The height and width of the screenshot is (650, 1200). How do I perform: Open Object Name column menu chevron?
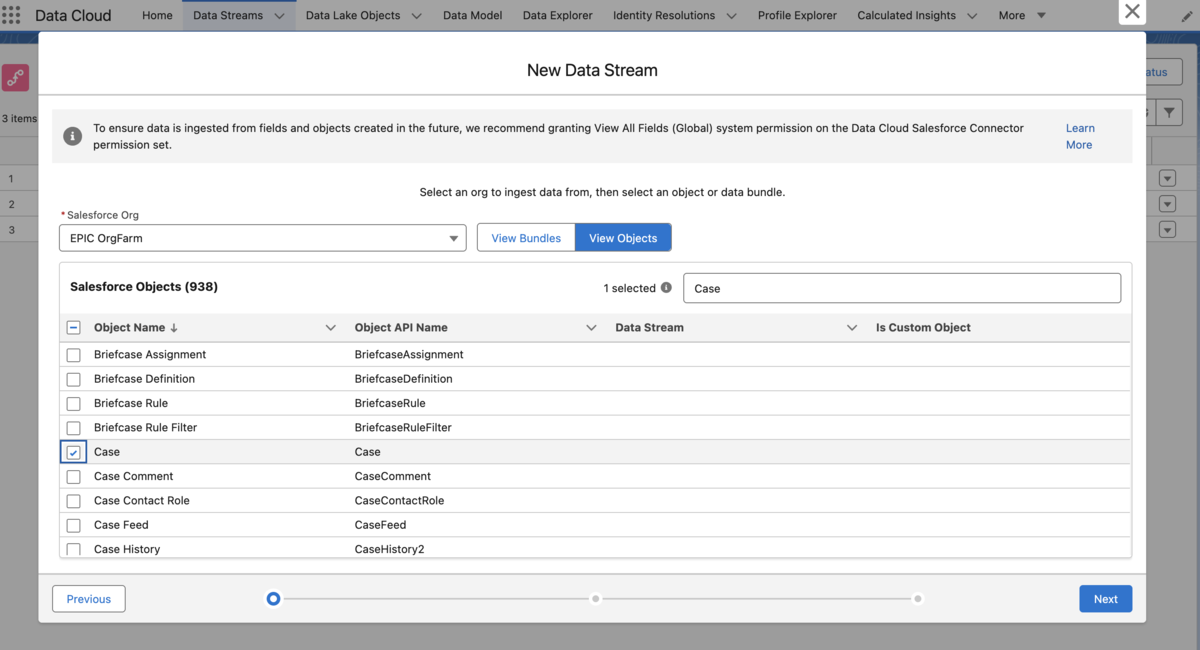point(331,328)
